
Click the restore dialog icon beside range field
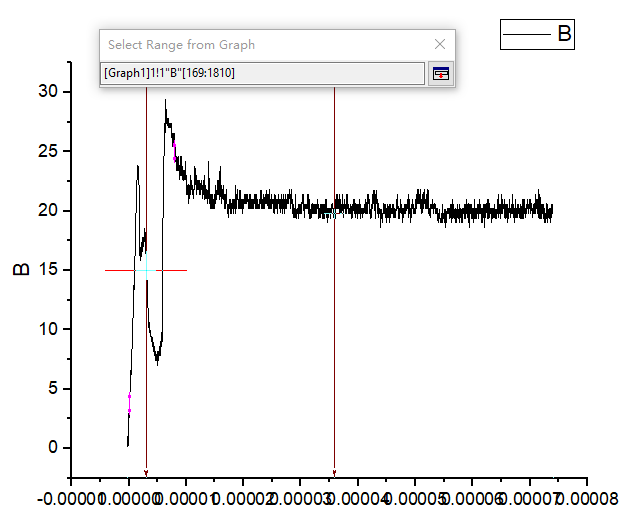(440, 73)
